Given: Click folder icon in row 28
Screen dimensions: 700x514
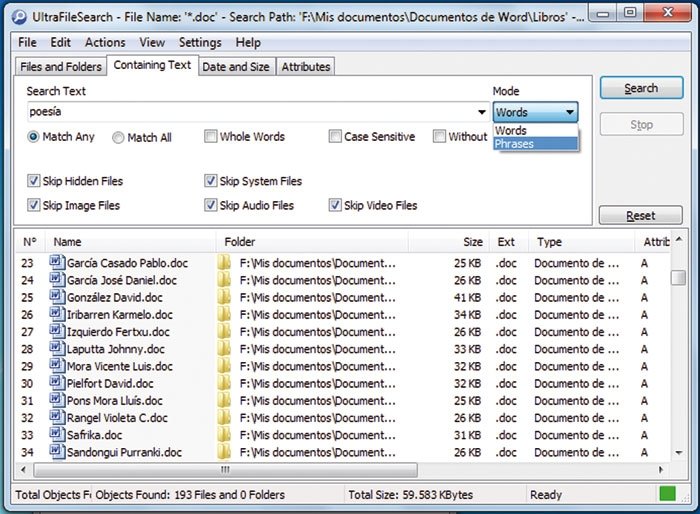Looking at the screenshot, I should point(224,349).
